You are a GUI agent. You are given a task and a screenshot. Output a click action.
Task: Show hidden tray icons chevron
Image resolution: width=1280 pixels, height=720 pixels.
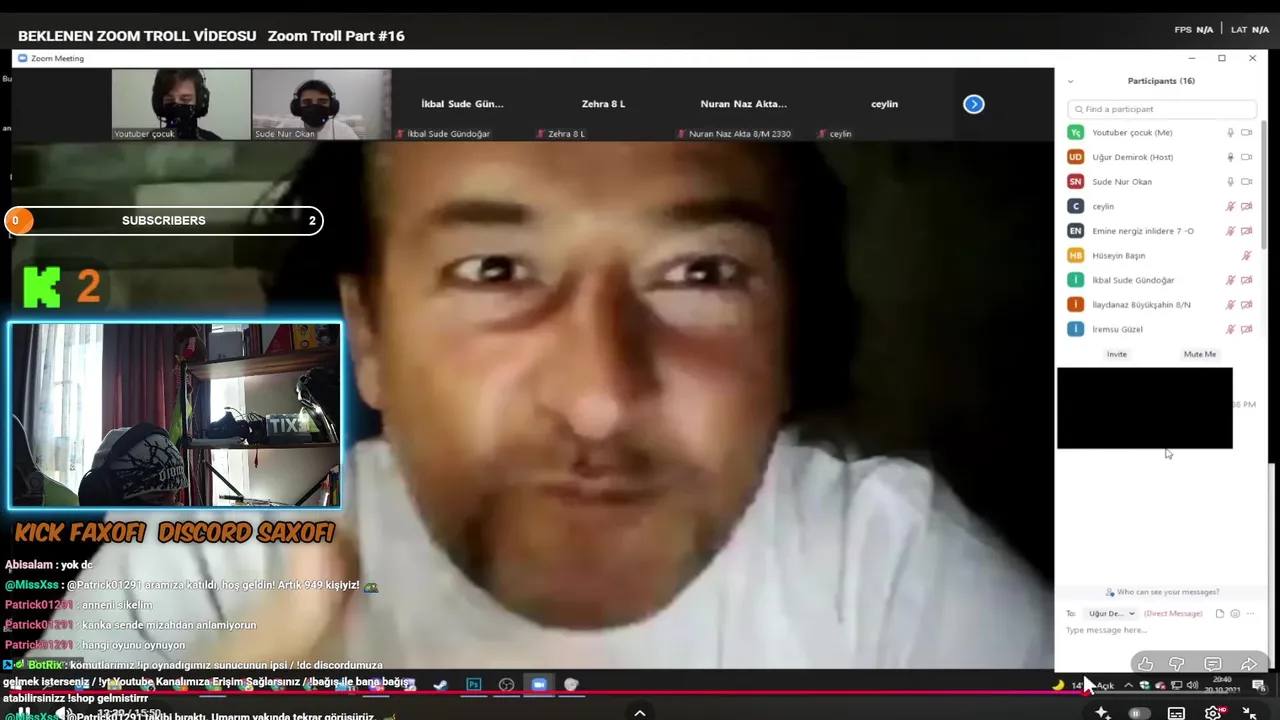pyautogui.click(x=1129, y=685)
